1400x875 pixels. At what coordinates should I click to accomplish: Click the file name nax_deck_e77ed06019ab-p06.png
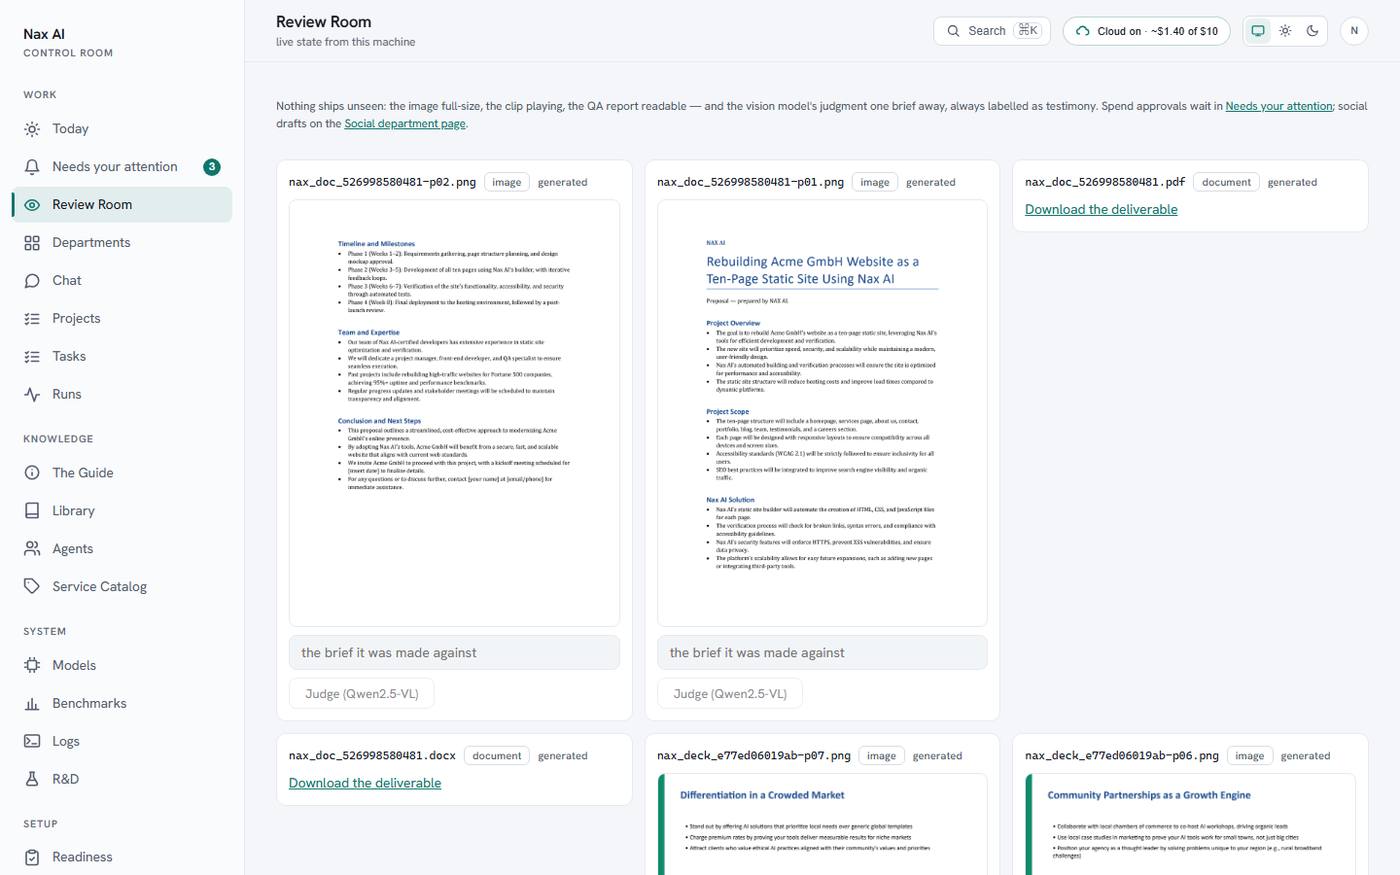click(x=1122, y=757)
